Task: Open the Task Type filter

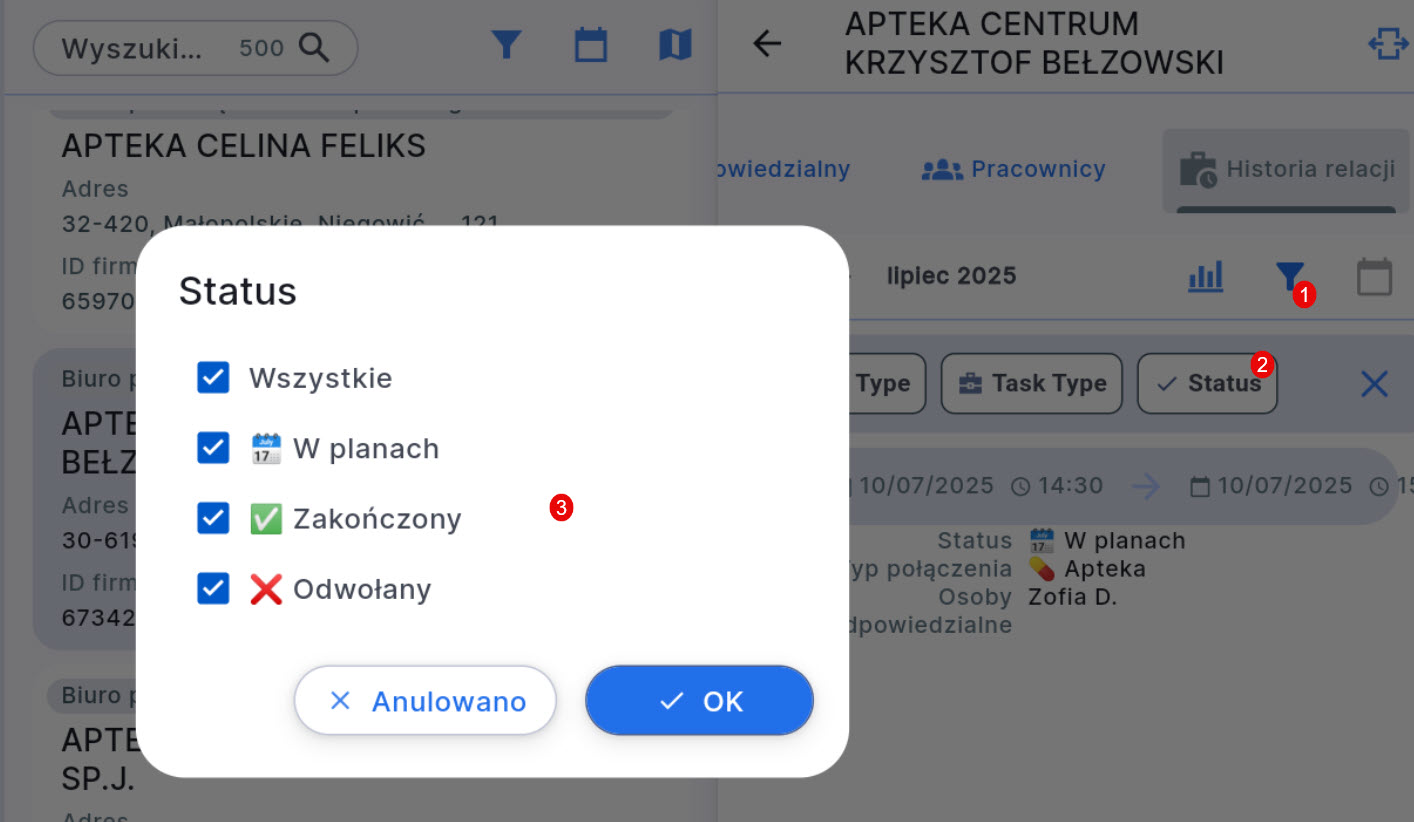Action: click(x=1031, y=383)
